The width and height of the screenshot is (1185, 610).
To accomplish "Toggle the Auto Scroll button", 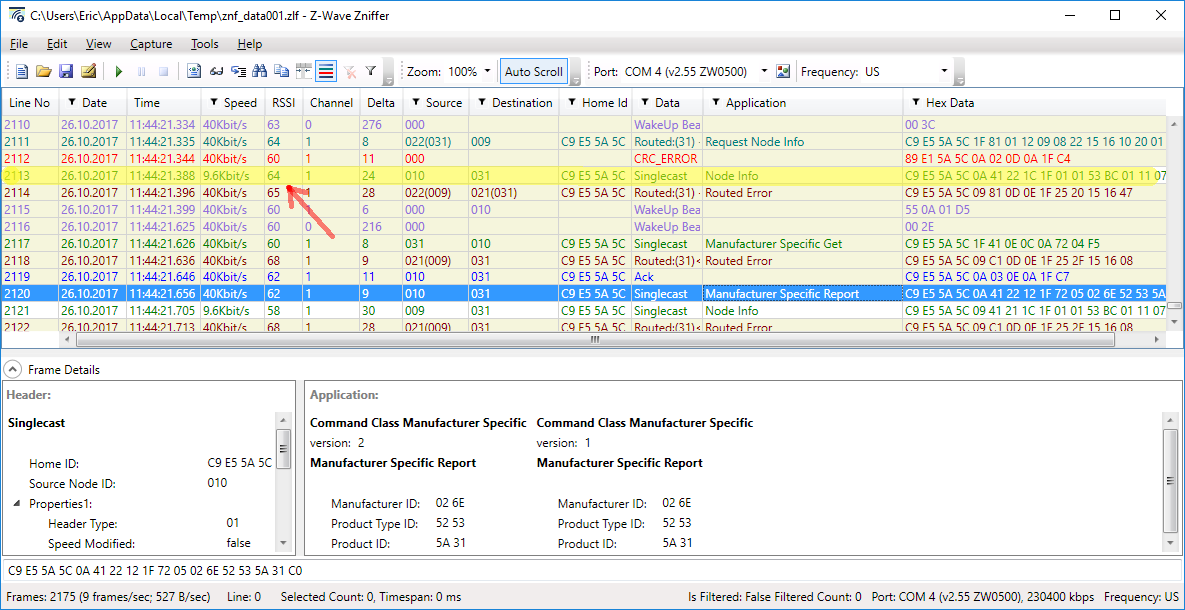I will tap(533, 72).
